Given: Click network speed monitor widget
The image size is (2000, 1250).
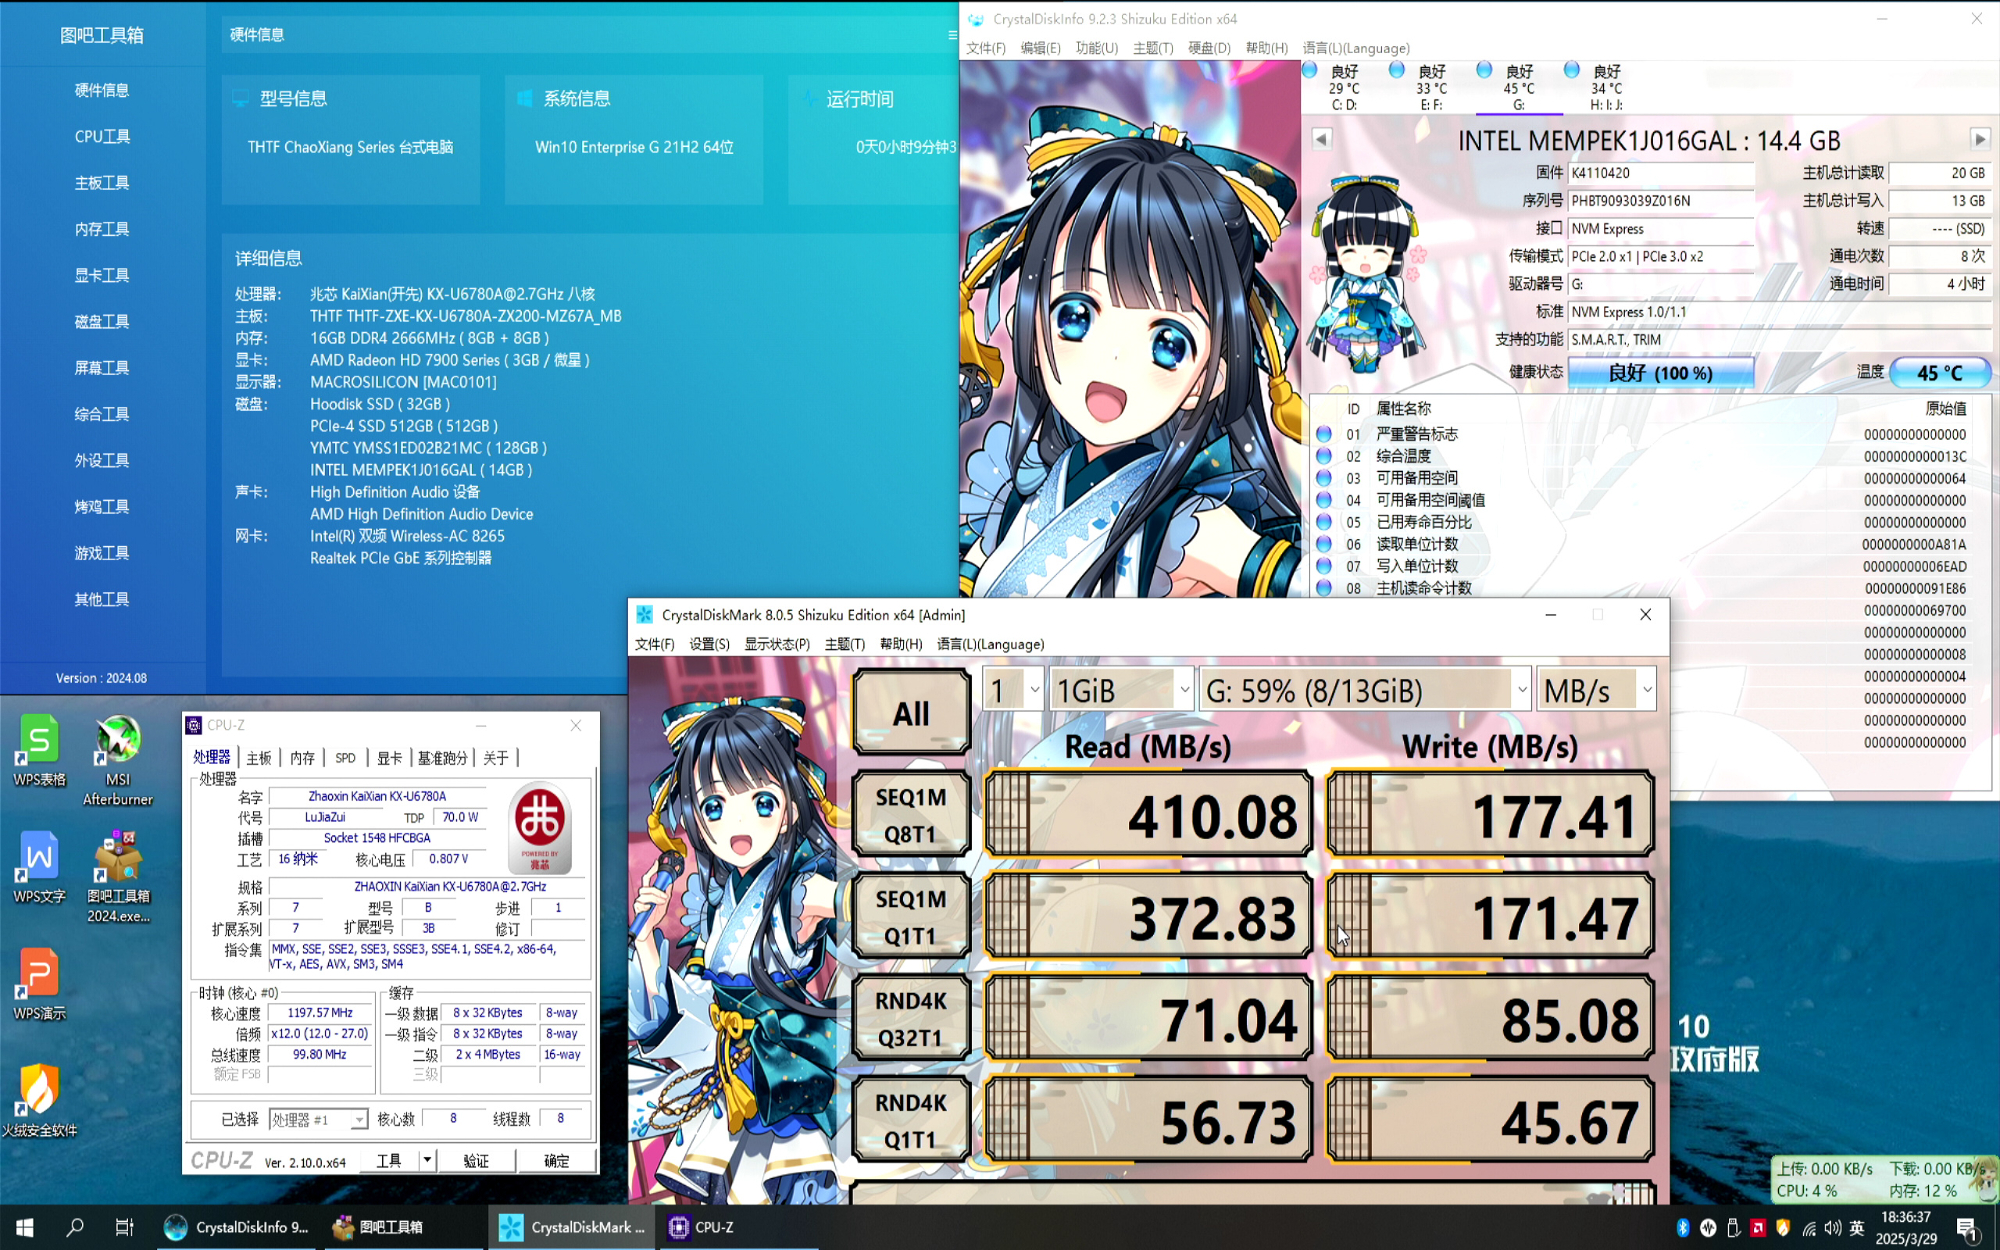Looking at the screenshot, I should (x=1882, y=1179).
